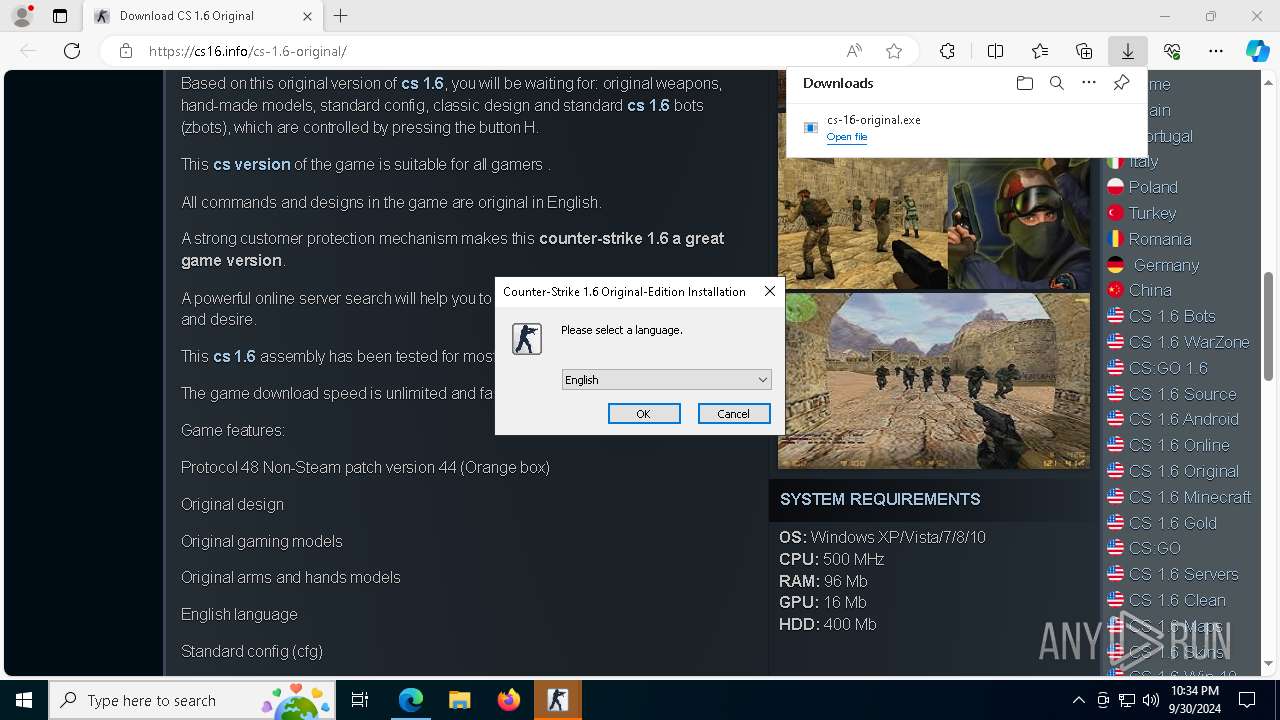Viewport: 1280px width, 720px height.
Task: Click the dusty map squad screenshot
Action: pos(934,381)
